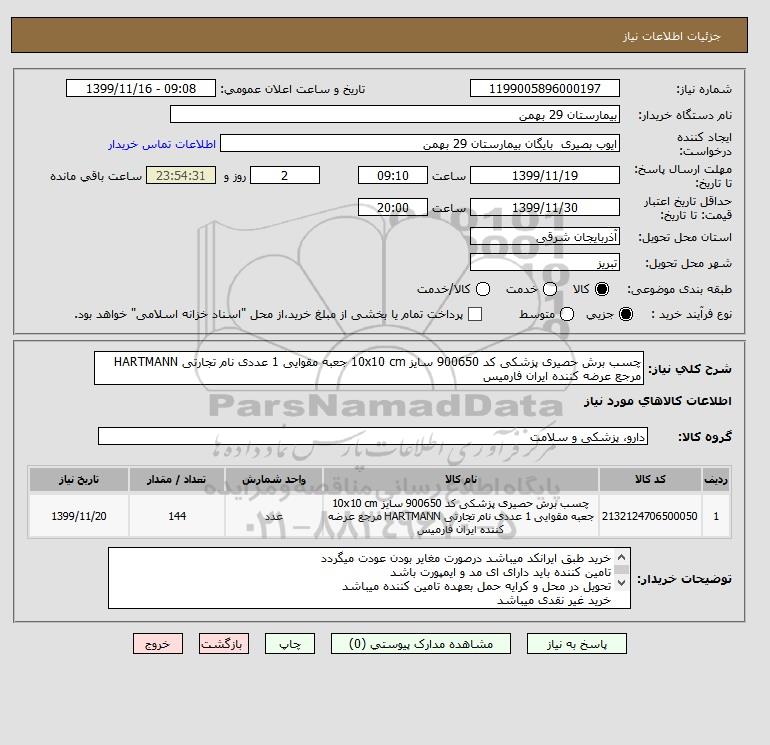
Task: Click the request creator field ایوب بصیری
Action: click(x=420, y=143)
